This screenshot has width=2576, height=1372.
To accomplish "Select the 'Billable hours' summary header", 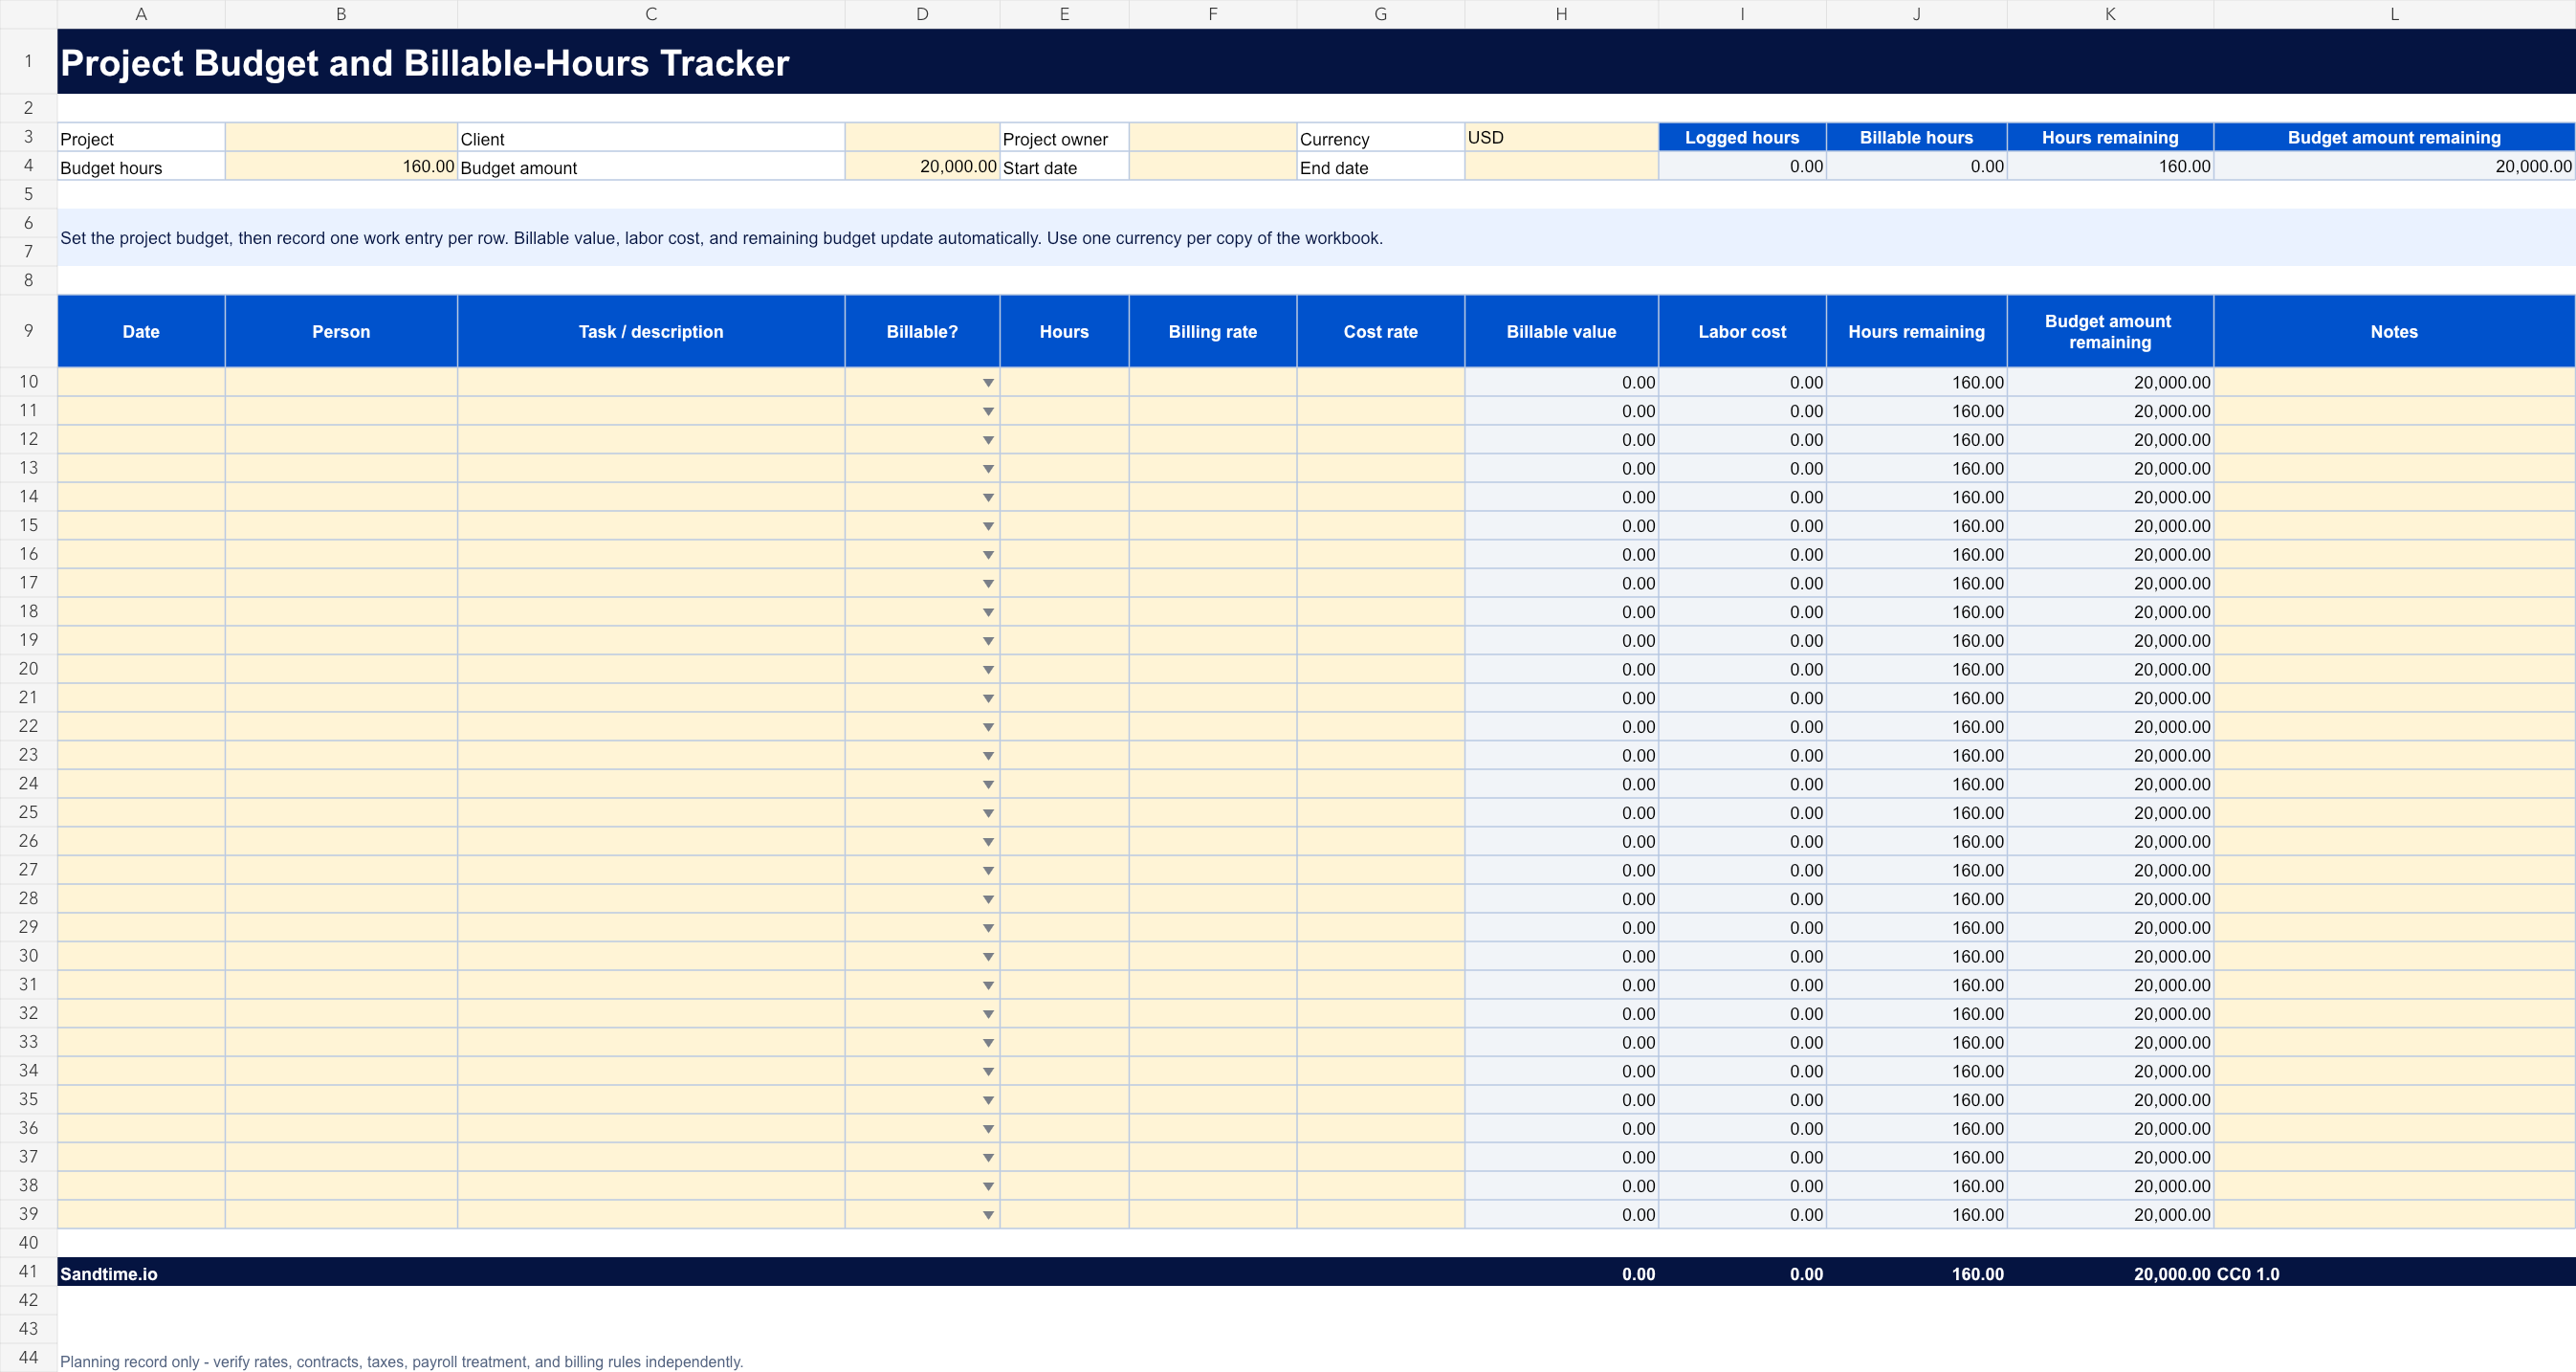I will (1916, 137).
